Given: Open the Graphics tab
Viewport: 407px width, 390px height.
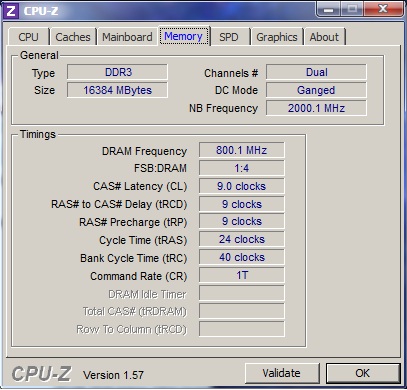Looking at the screenshot, I should click(x=277, y=37).
